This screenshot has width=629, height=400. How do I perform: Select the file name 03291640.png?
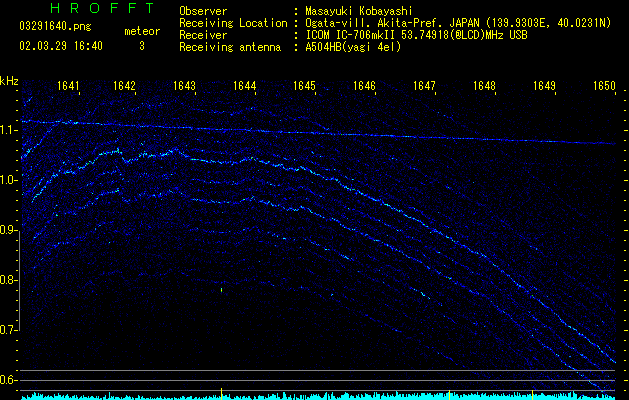click(55, 26)
